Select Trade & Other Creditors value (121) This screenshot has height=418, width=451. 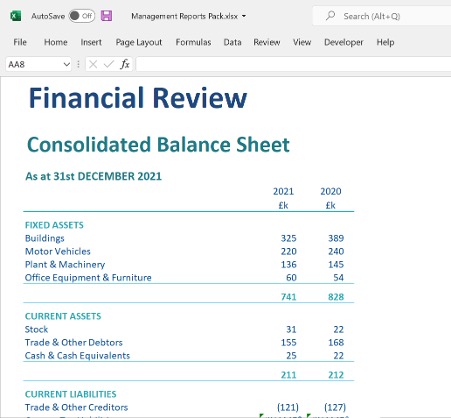point(288,407)
